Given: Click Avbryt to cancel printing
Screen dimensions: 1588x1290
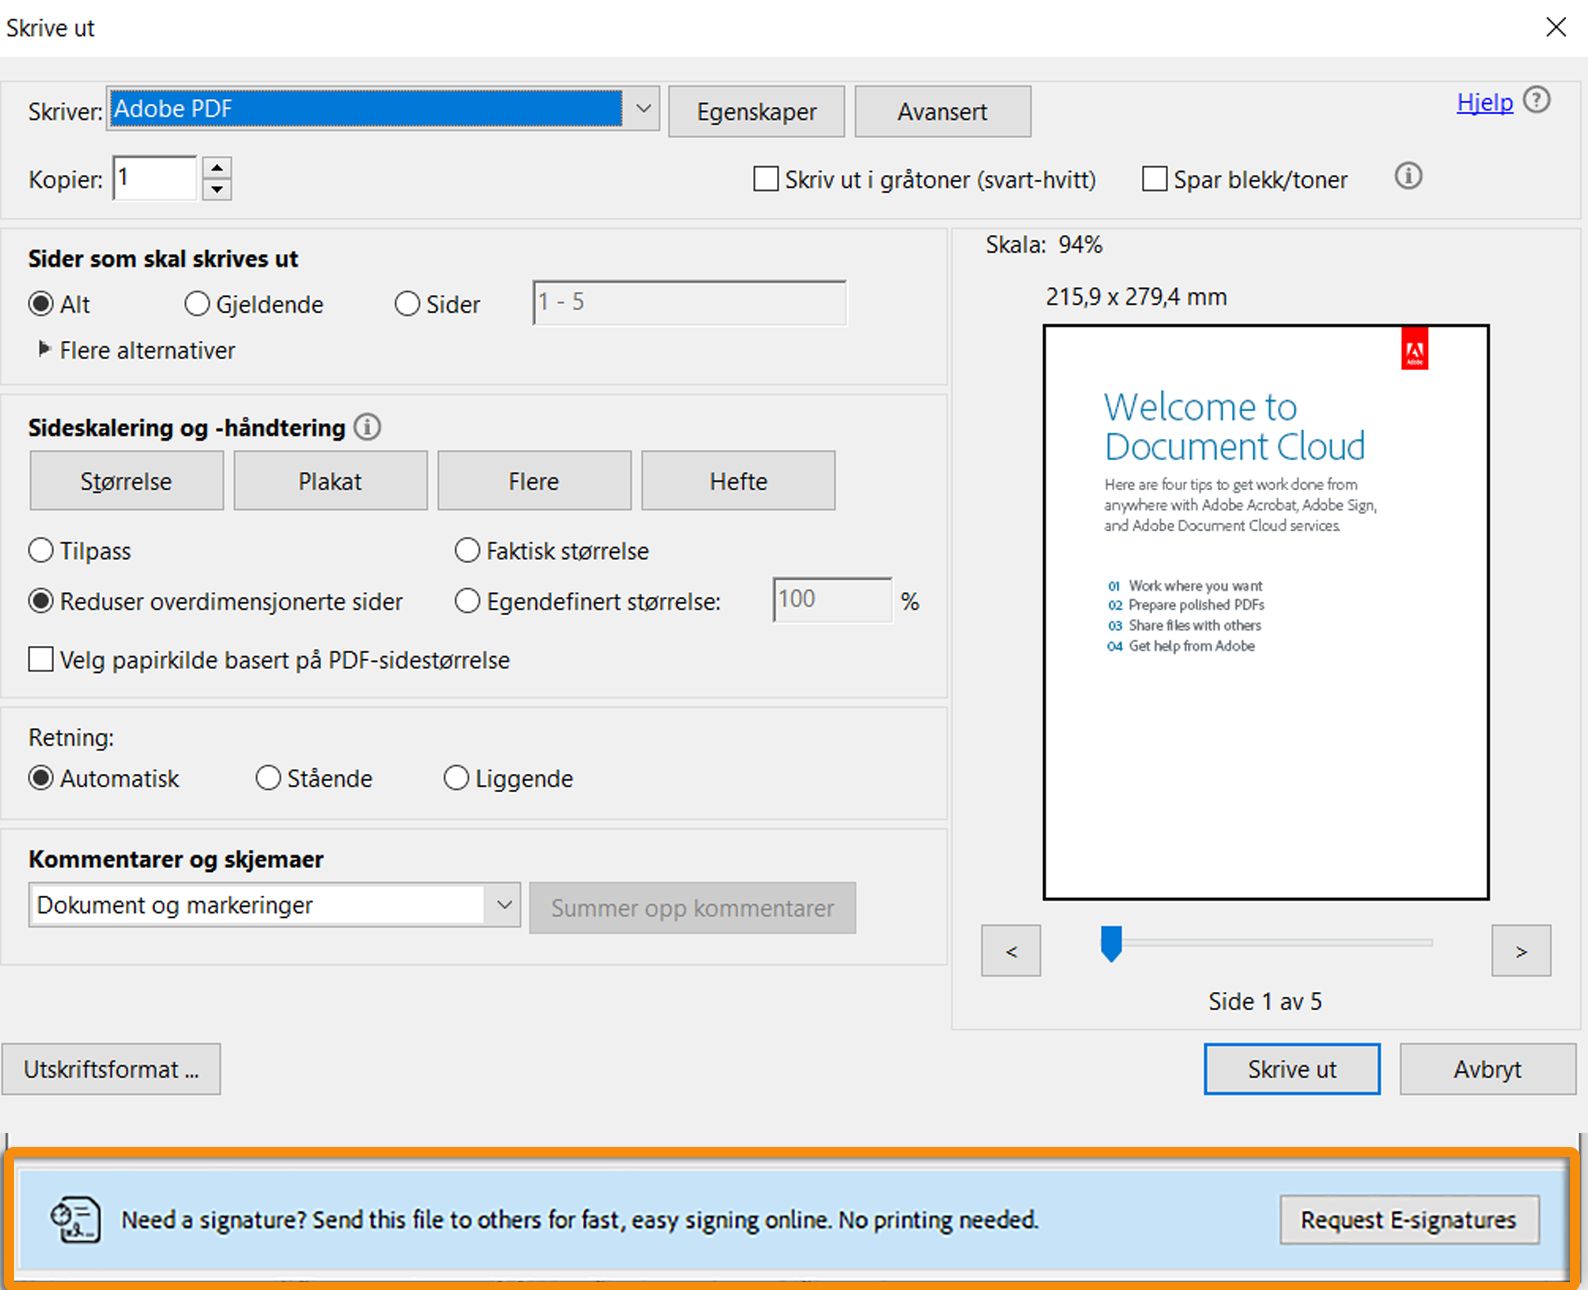Looking at the screenshot, I should 1488,1069.
